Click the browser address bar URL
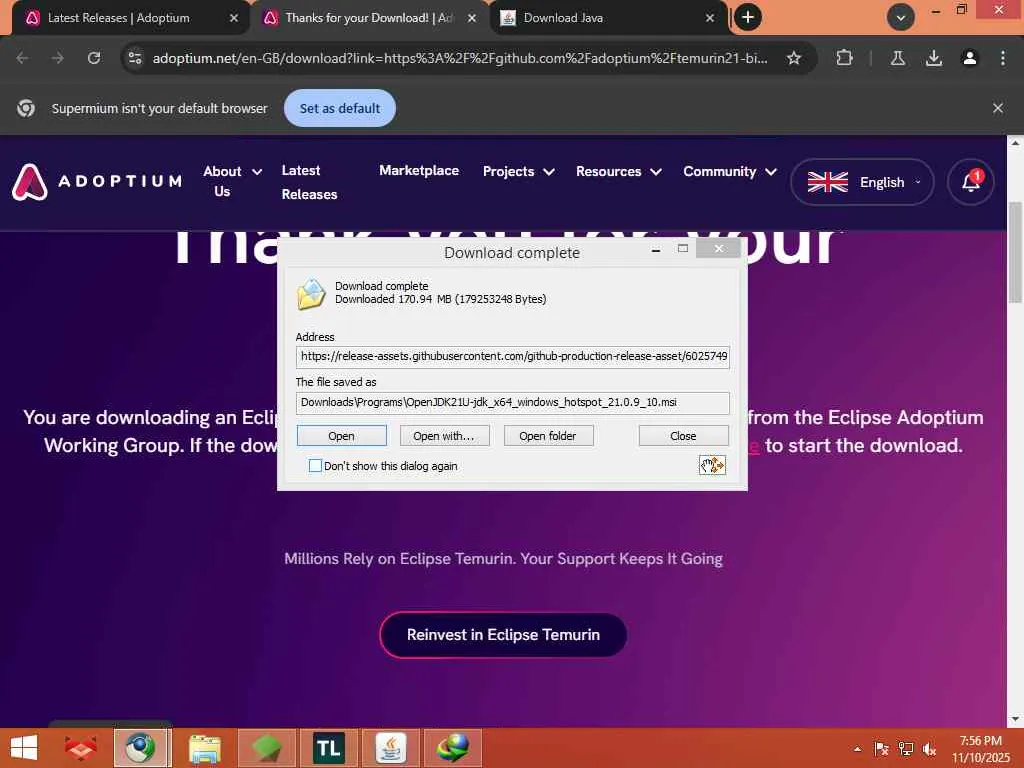Image resolution: width=1024 pixels, height=768 pixels. (x=460, y=58)
